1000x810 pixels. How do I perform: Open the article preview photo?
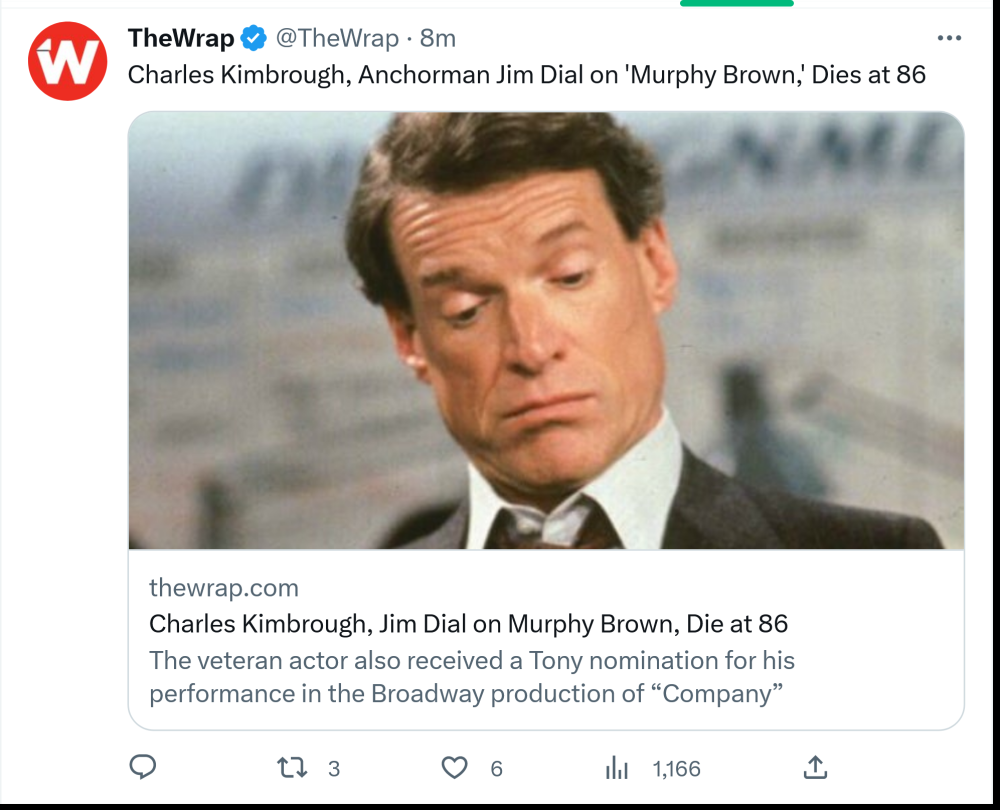546,330
